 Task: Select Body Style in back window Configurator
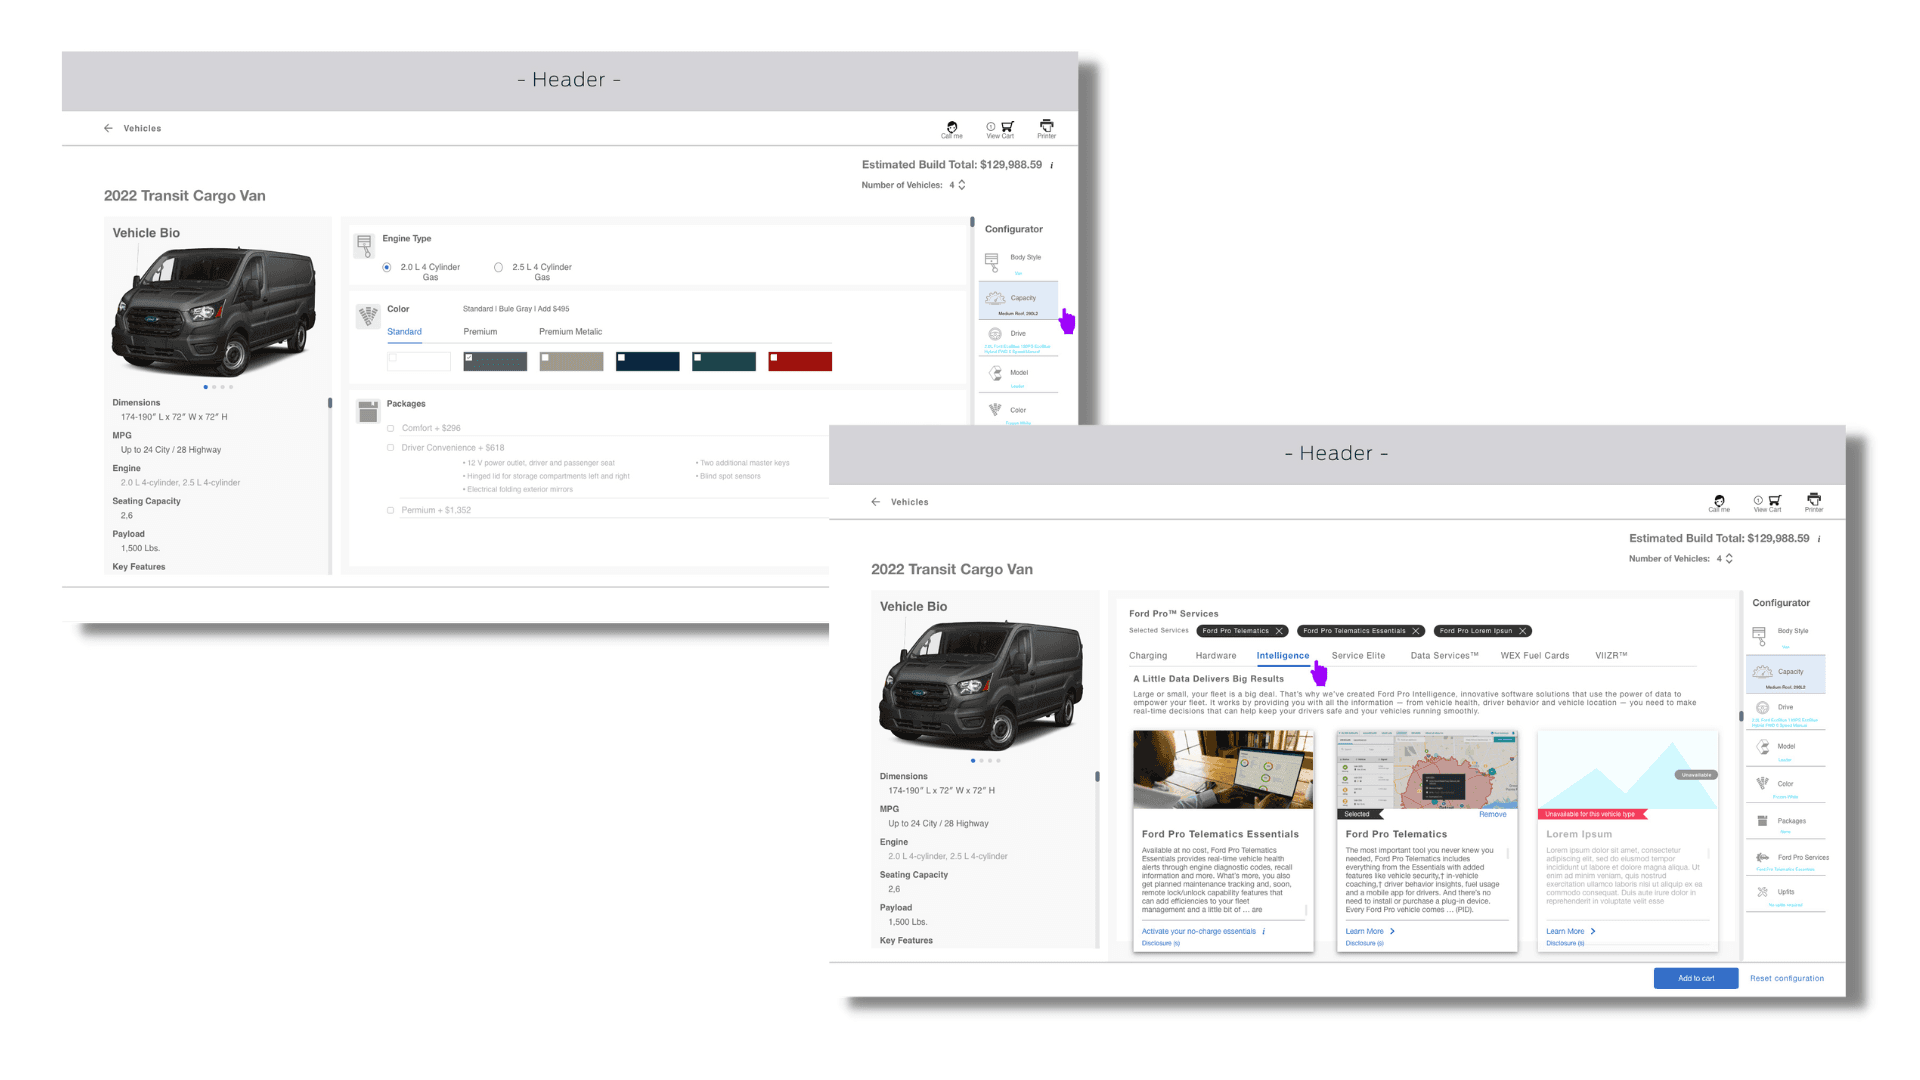point(1018,262)
